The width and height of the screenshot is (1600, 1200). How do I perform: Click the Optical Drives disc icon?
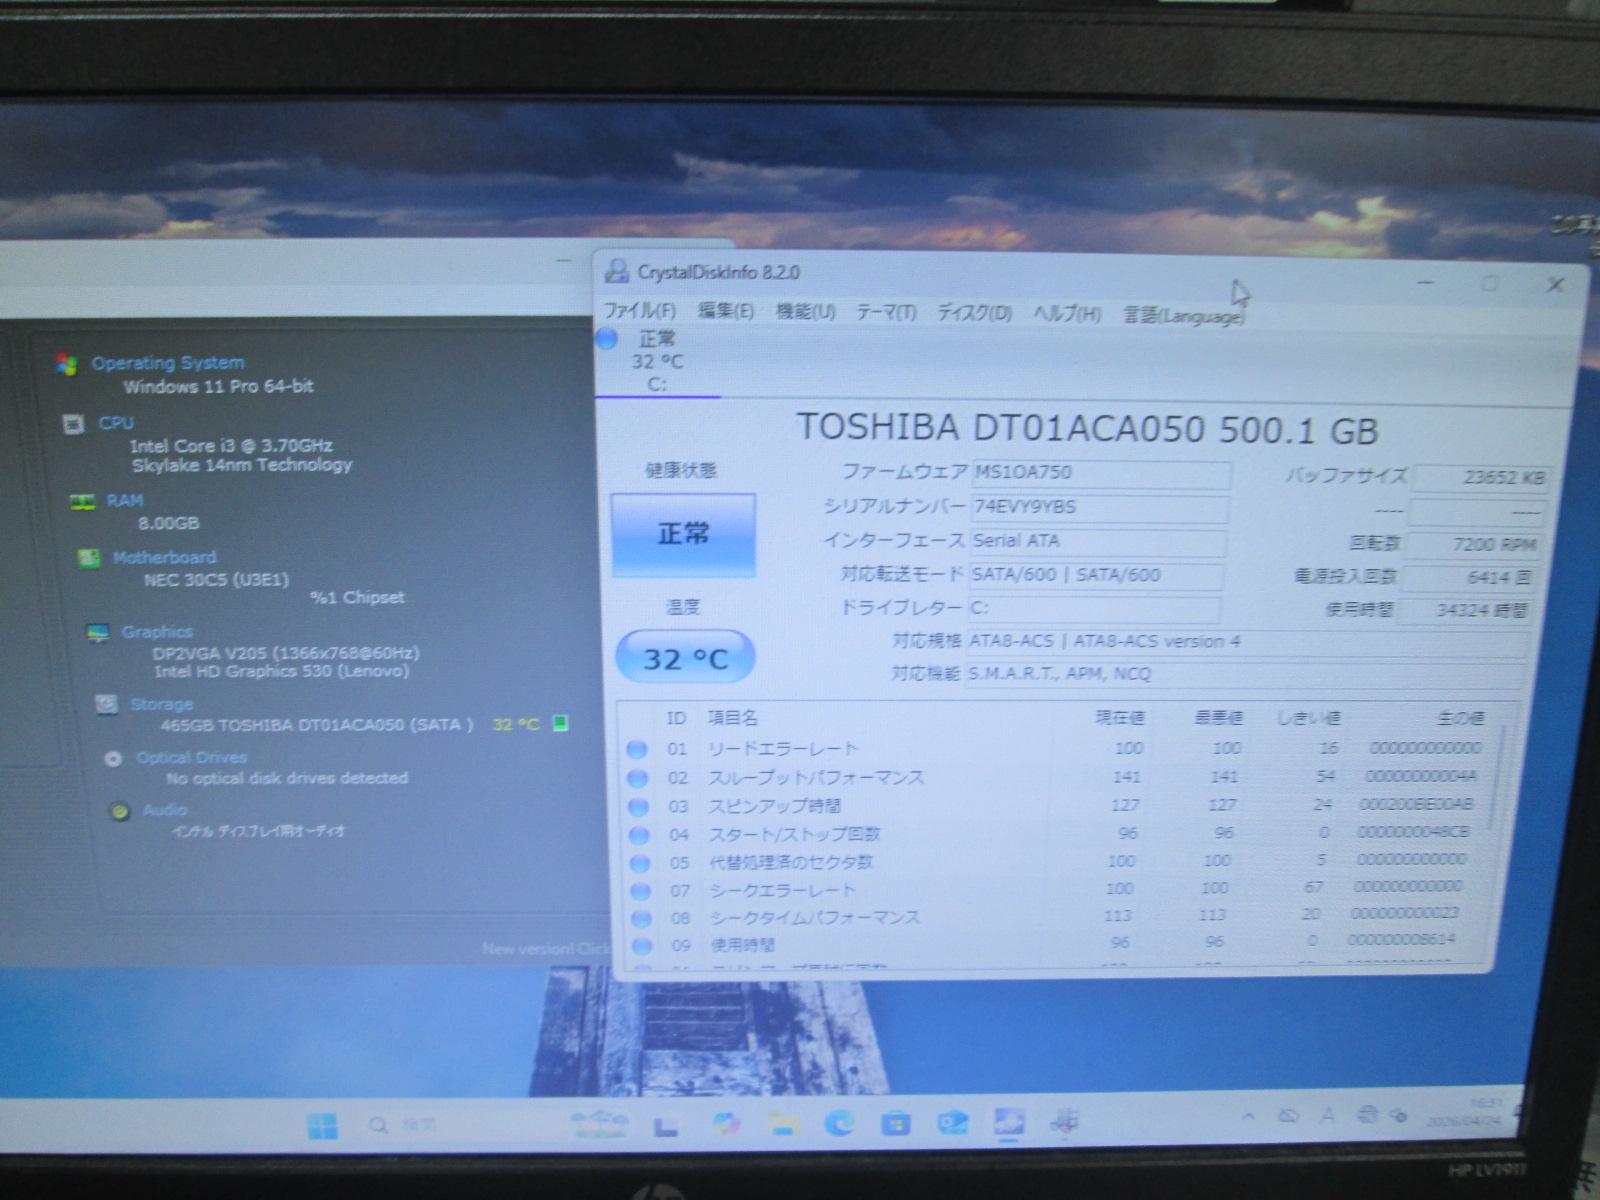tap(114, 759)
